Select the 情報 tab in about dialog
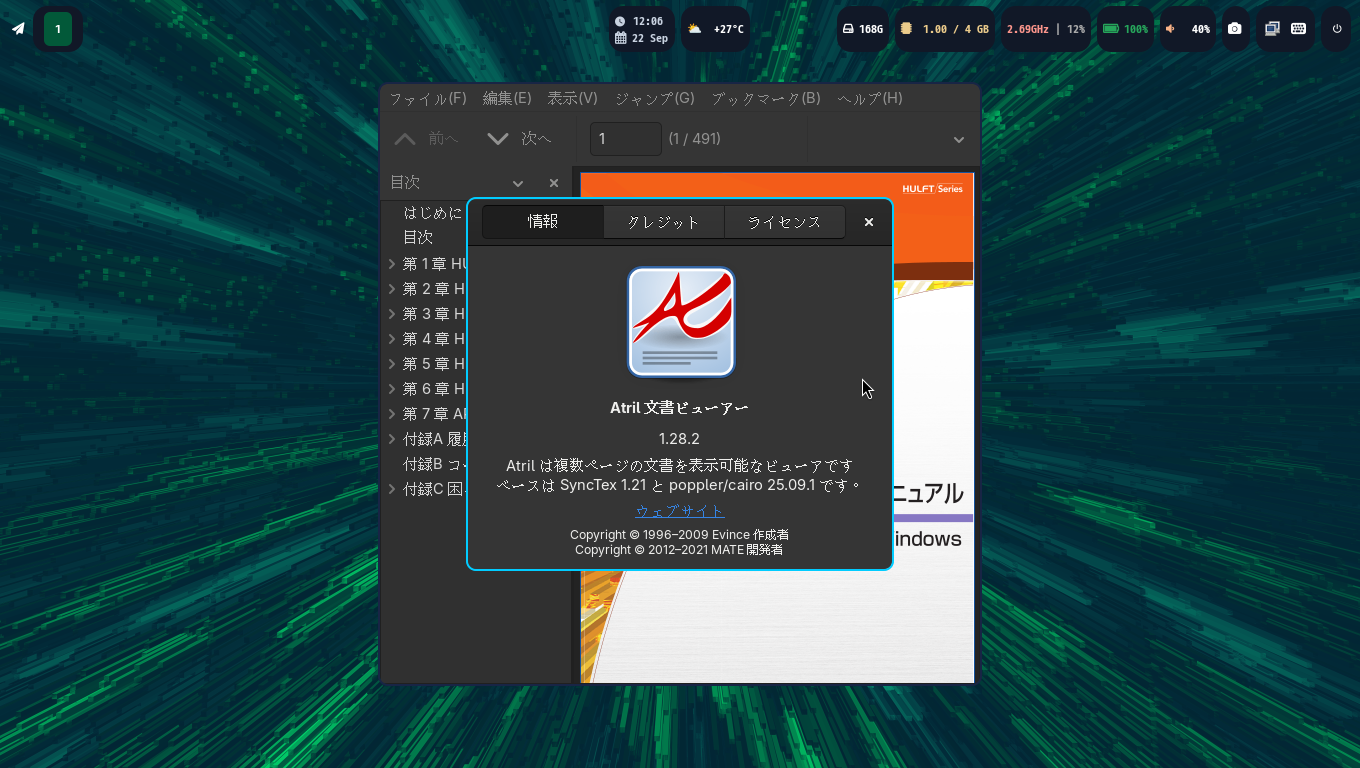Screen dimensions: 1360x768 [x=543, y=222]
